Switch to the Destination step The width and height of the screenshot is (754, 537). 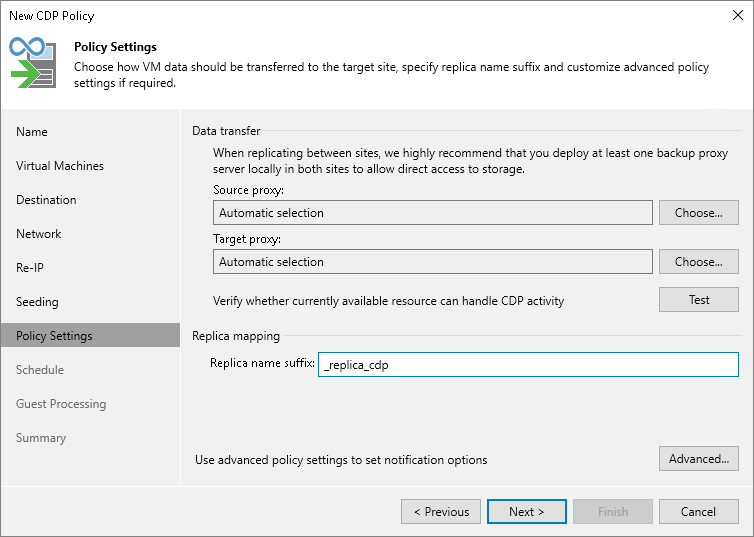coord(46,200)
